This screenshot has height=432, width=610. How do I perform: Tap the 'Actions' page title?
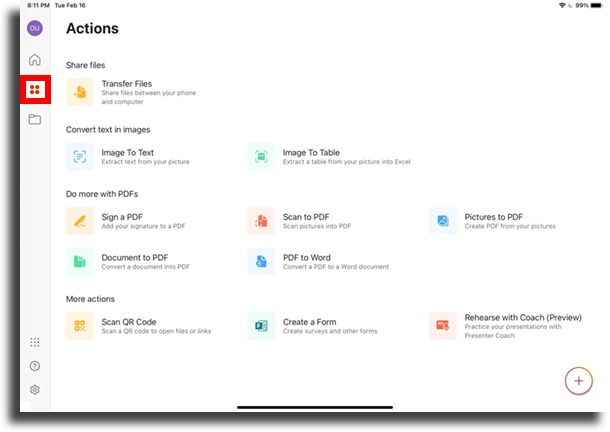(92, 28)
